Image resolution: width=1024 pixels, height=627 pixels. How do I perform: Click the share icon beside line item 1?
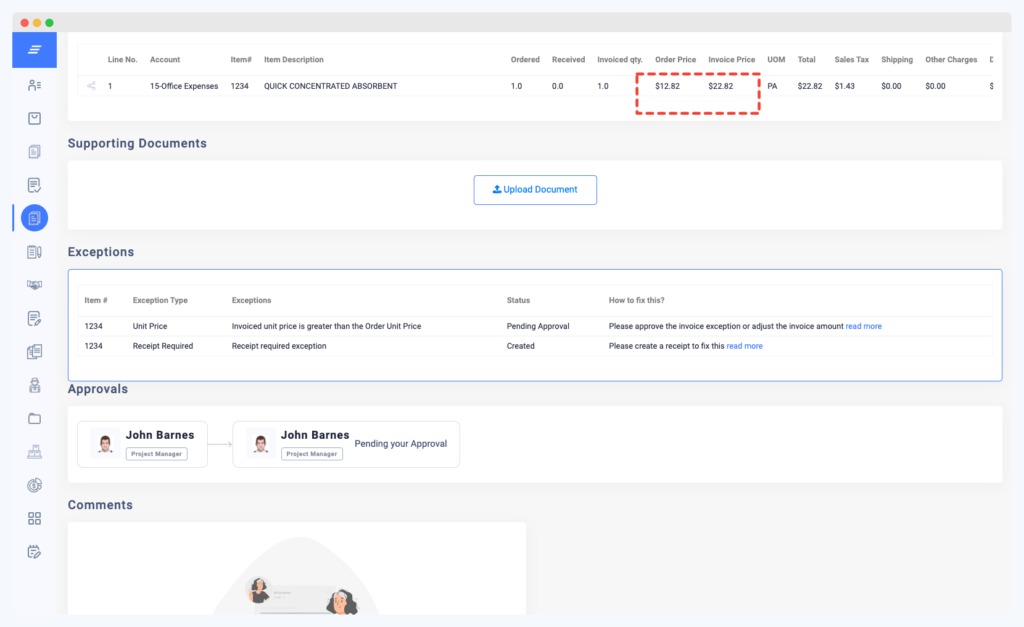90,86
